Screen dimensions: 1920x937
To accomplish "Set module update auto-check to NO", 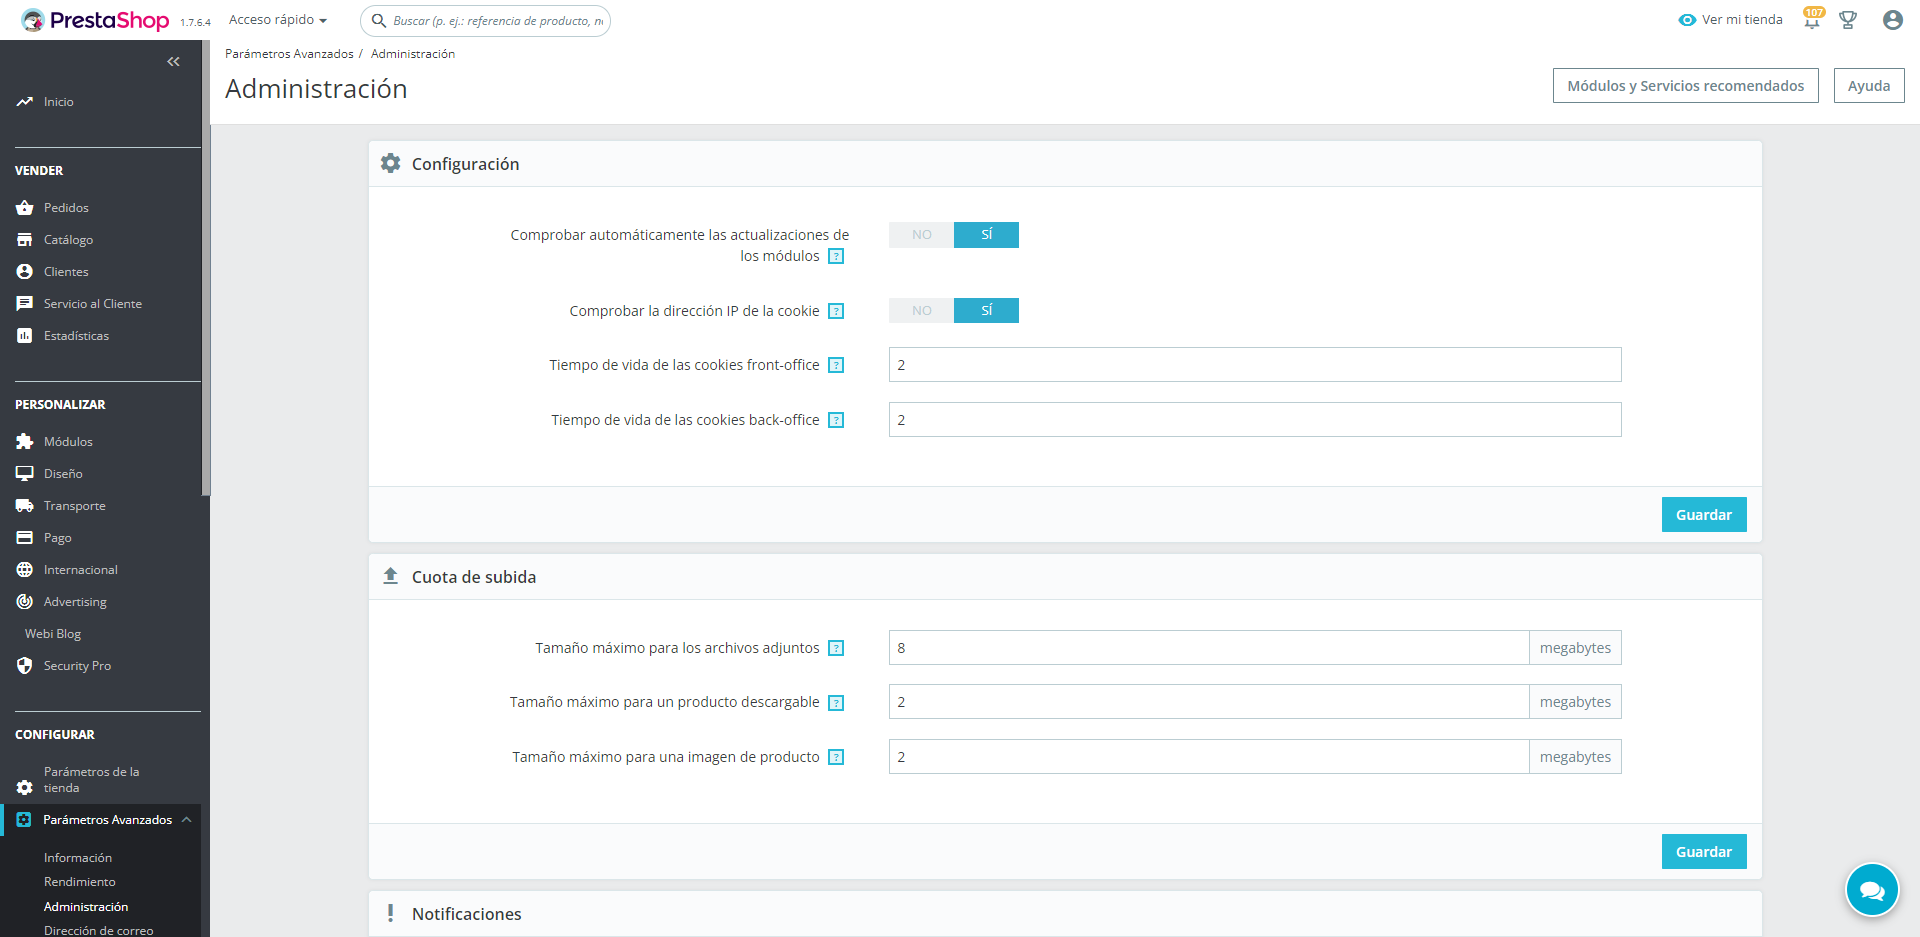I will pos(921,235).
